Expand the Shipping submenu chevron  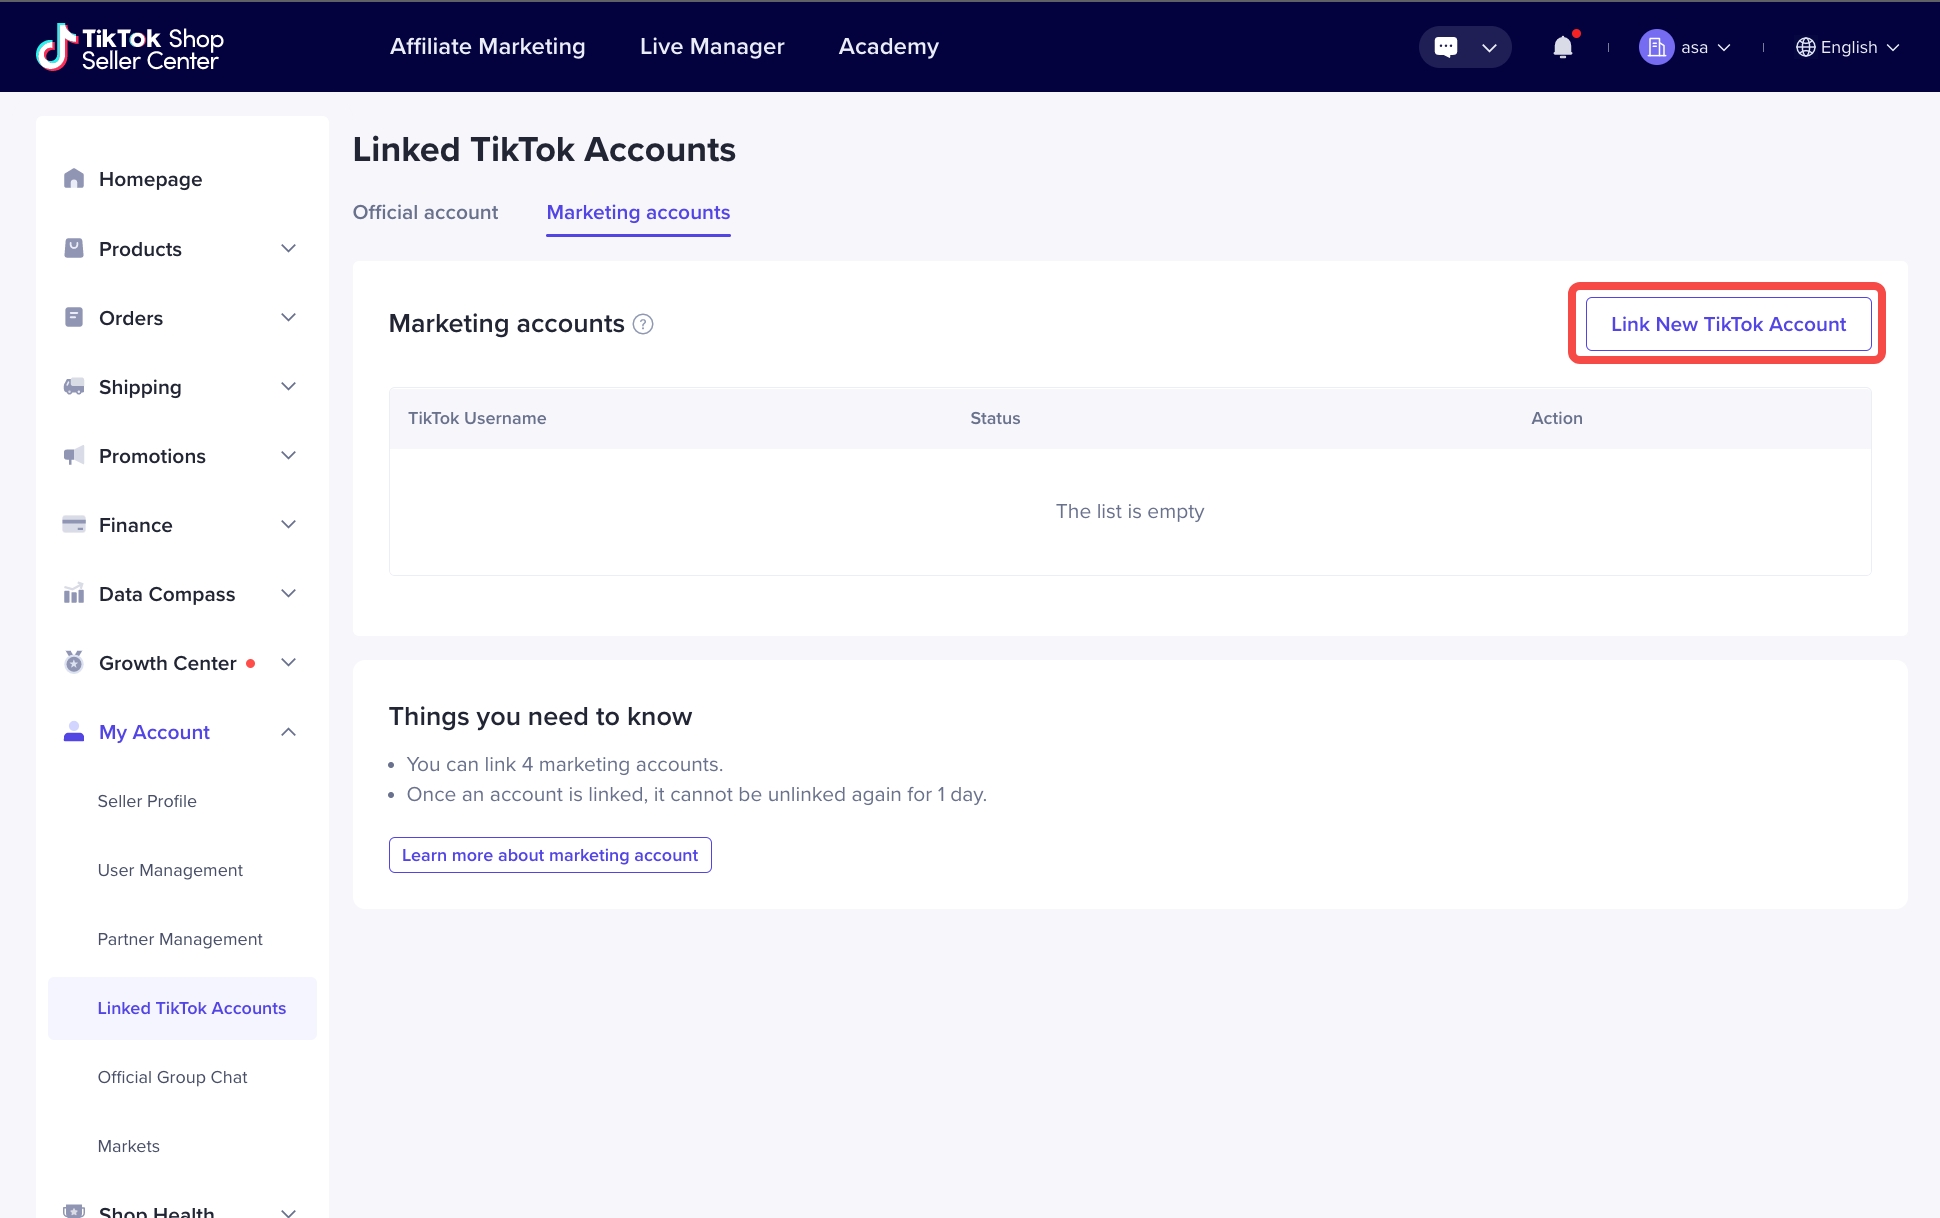click(x=289, y=386)
